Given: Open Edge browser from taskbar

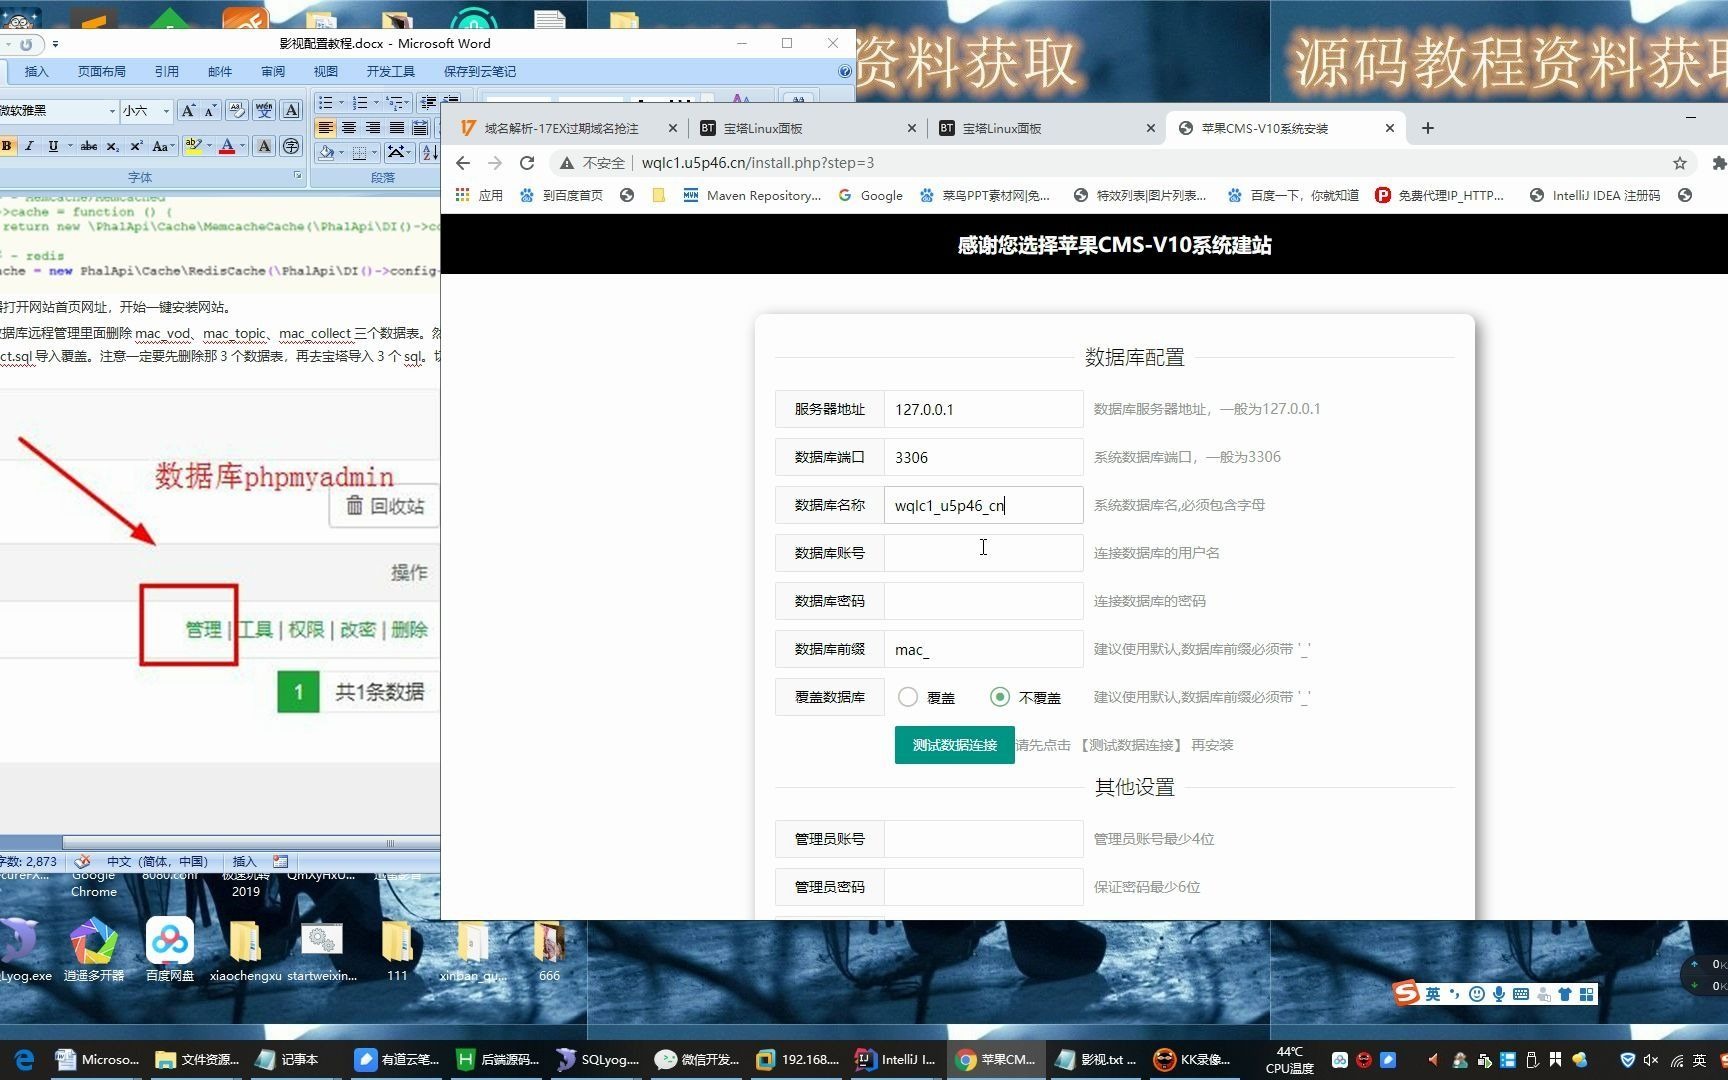Looking at the screenshot, I should 24,1059.
